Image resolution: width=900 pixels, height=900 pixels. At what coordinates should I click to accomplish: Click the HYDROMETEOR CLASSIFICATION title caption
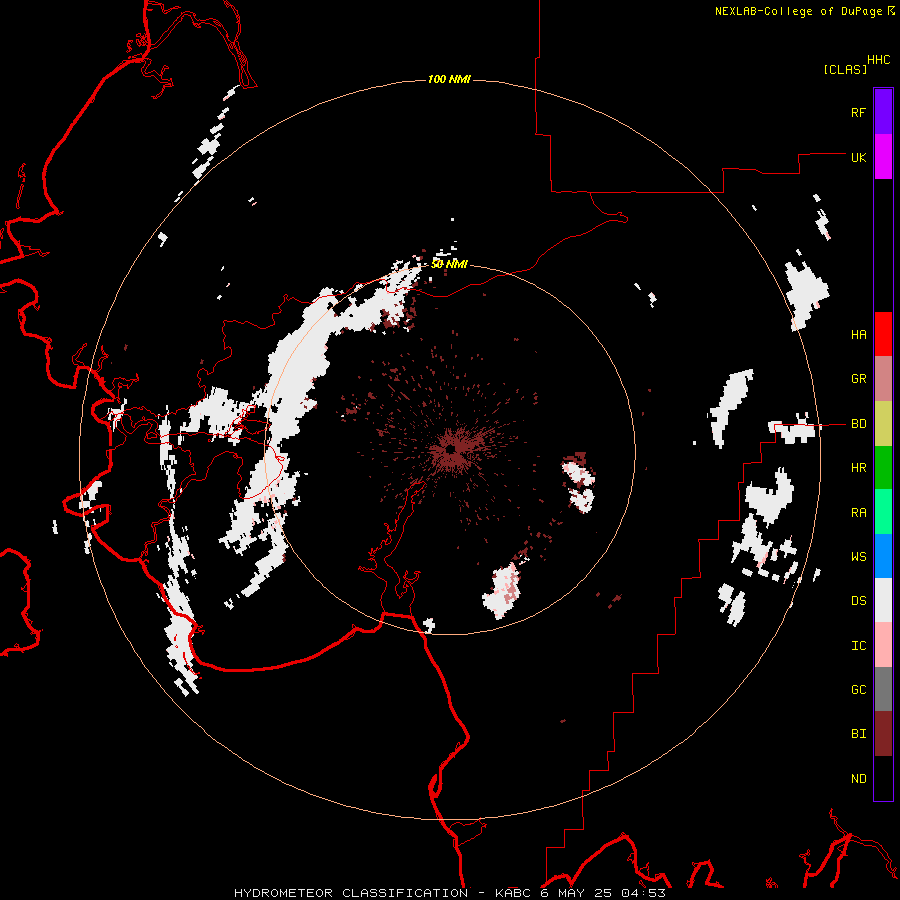click(351, 893)
